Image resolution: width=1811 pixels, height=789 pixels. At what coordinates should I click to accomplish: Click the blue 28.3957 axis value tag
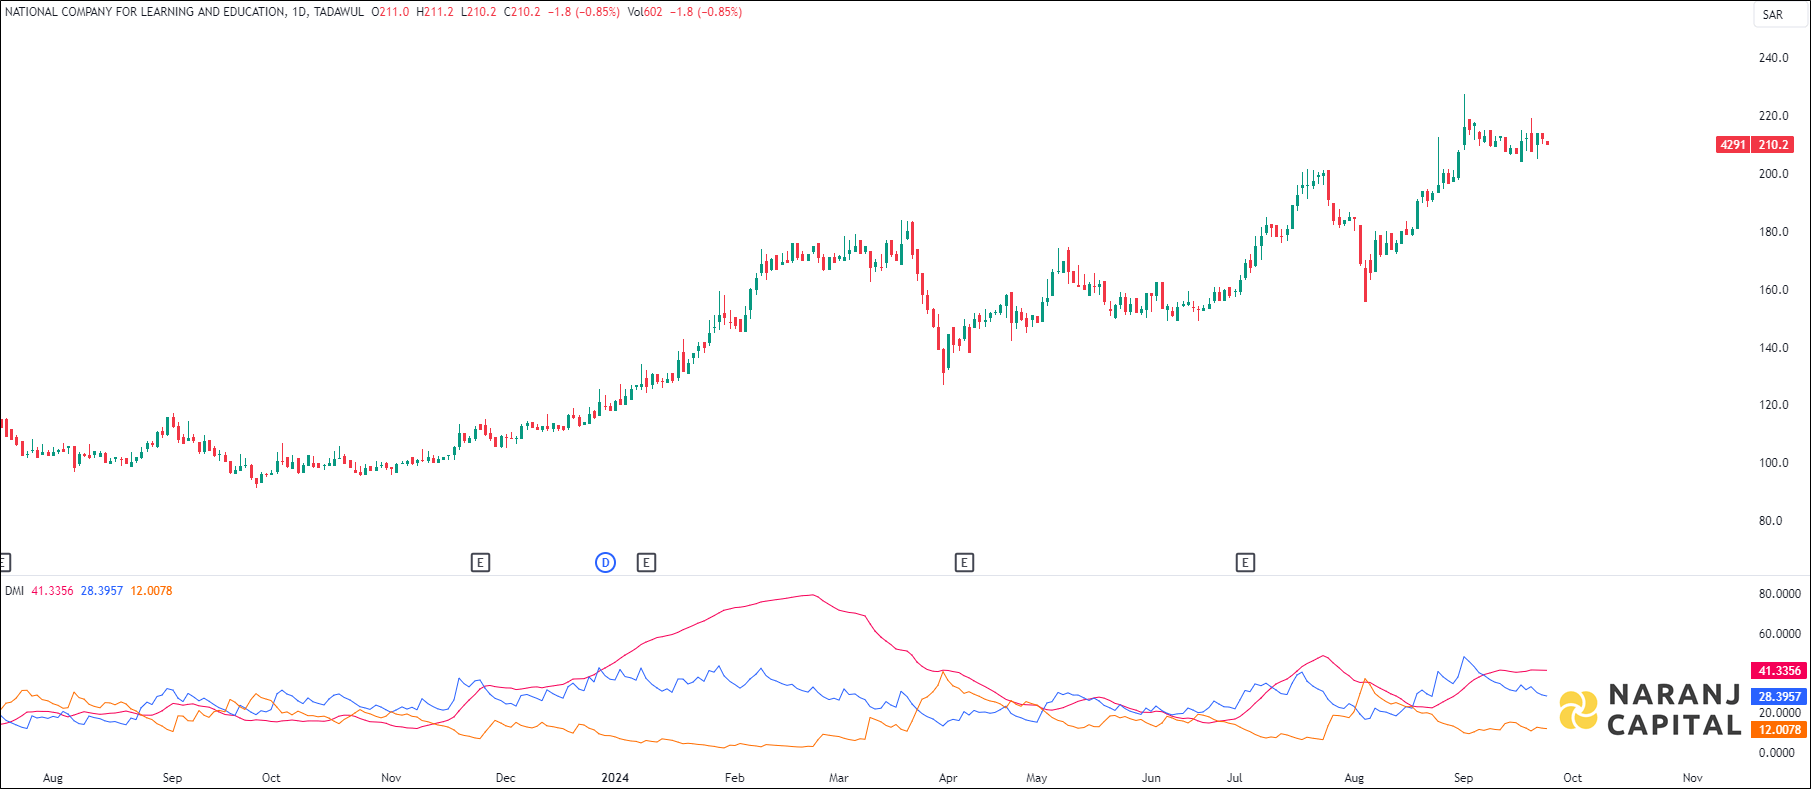tap(1779, 697)
